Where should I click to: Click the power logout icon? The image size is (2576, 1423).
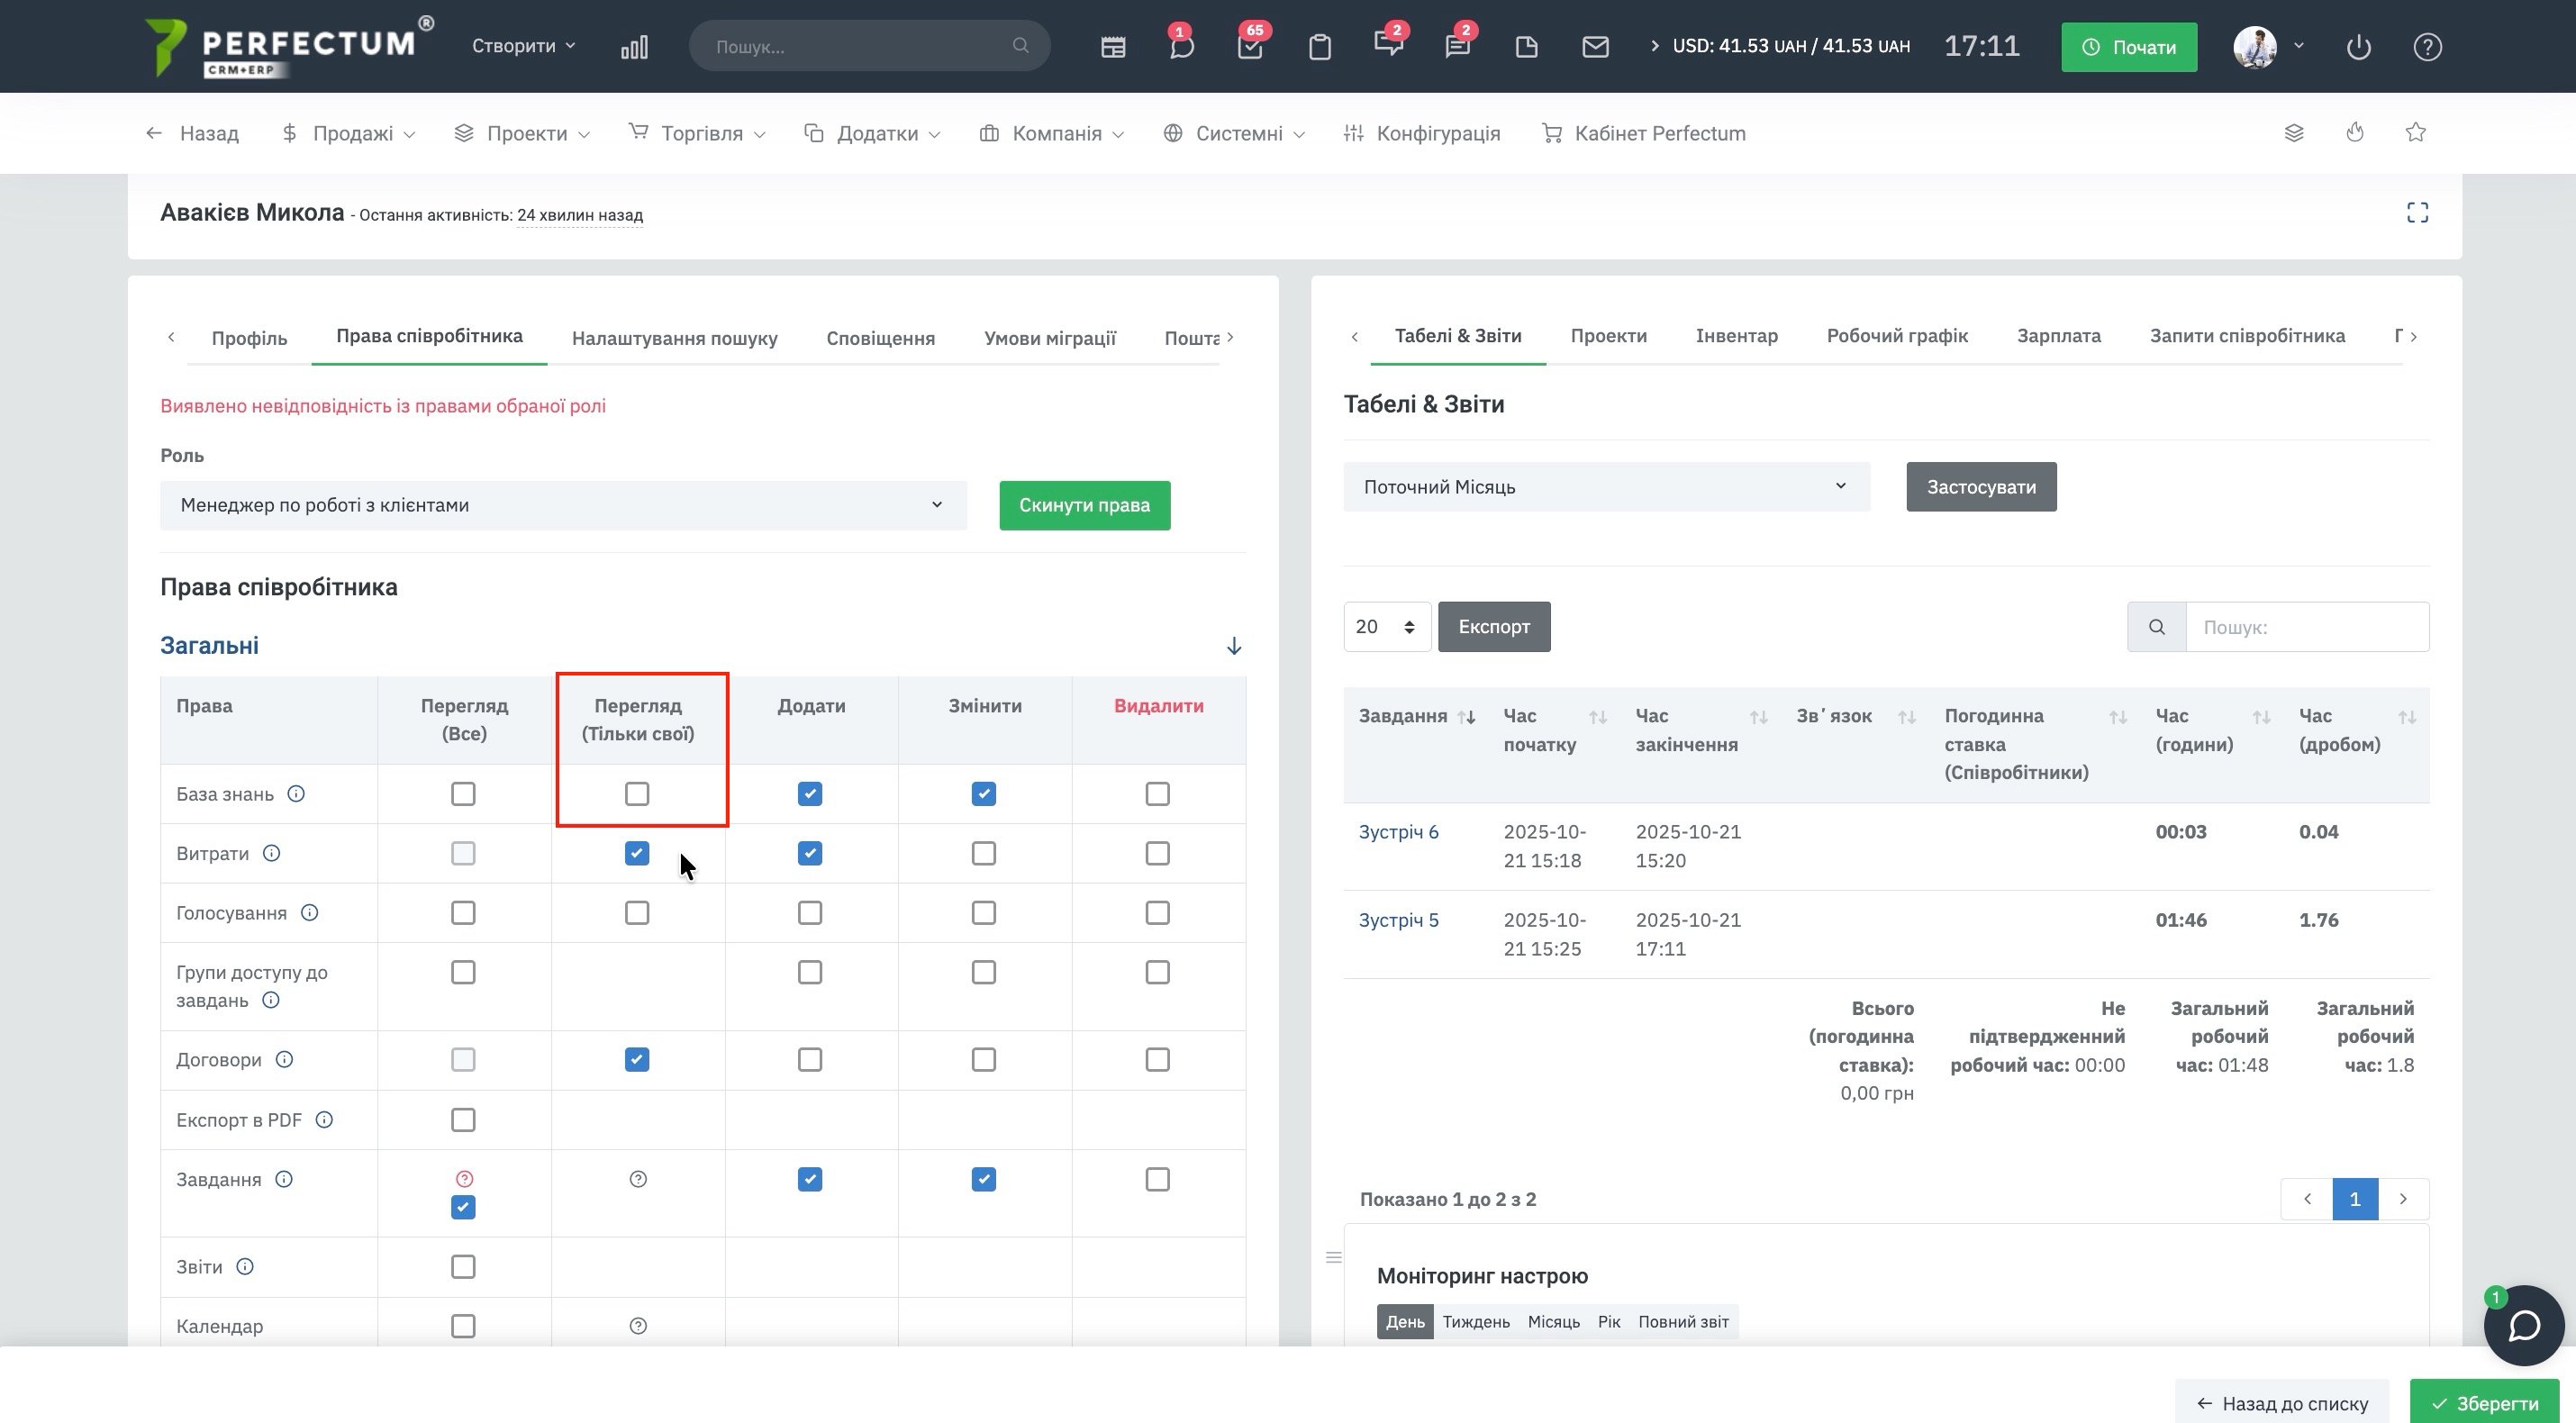point(2358,47)
